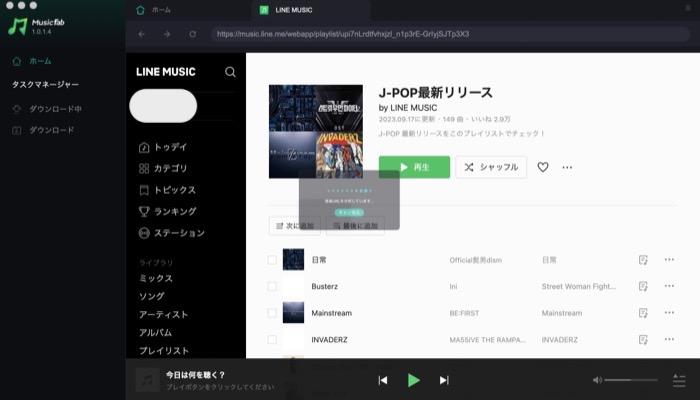Check the 日常 song checkbox

(x=272, y=260)
